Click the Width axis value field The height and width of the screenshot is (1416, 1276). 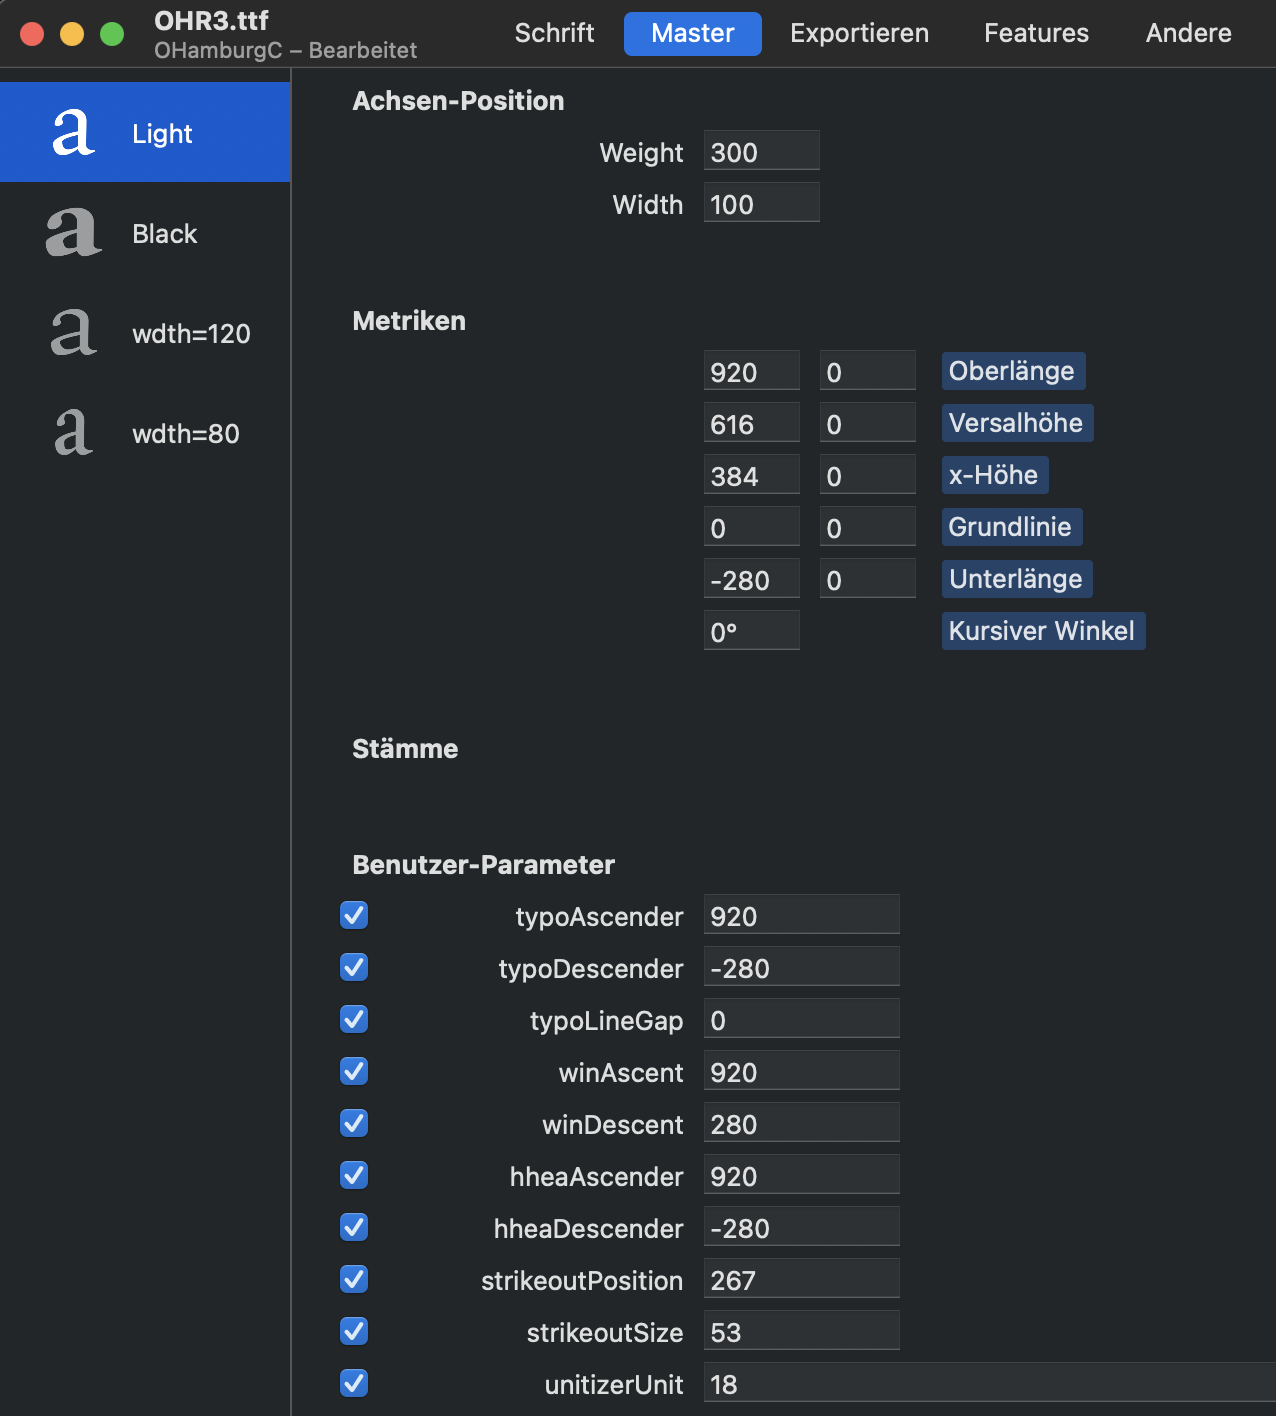(762, 203)
